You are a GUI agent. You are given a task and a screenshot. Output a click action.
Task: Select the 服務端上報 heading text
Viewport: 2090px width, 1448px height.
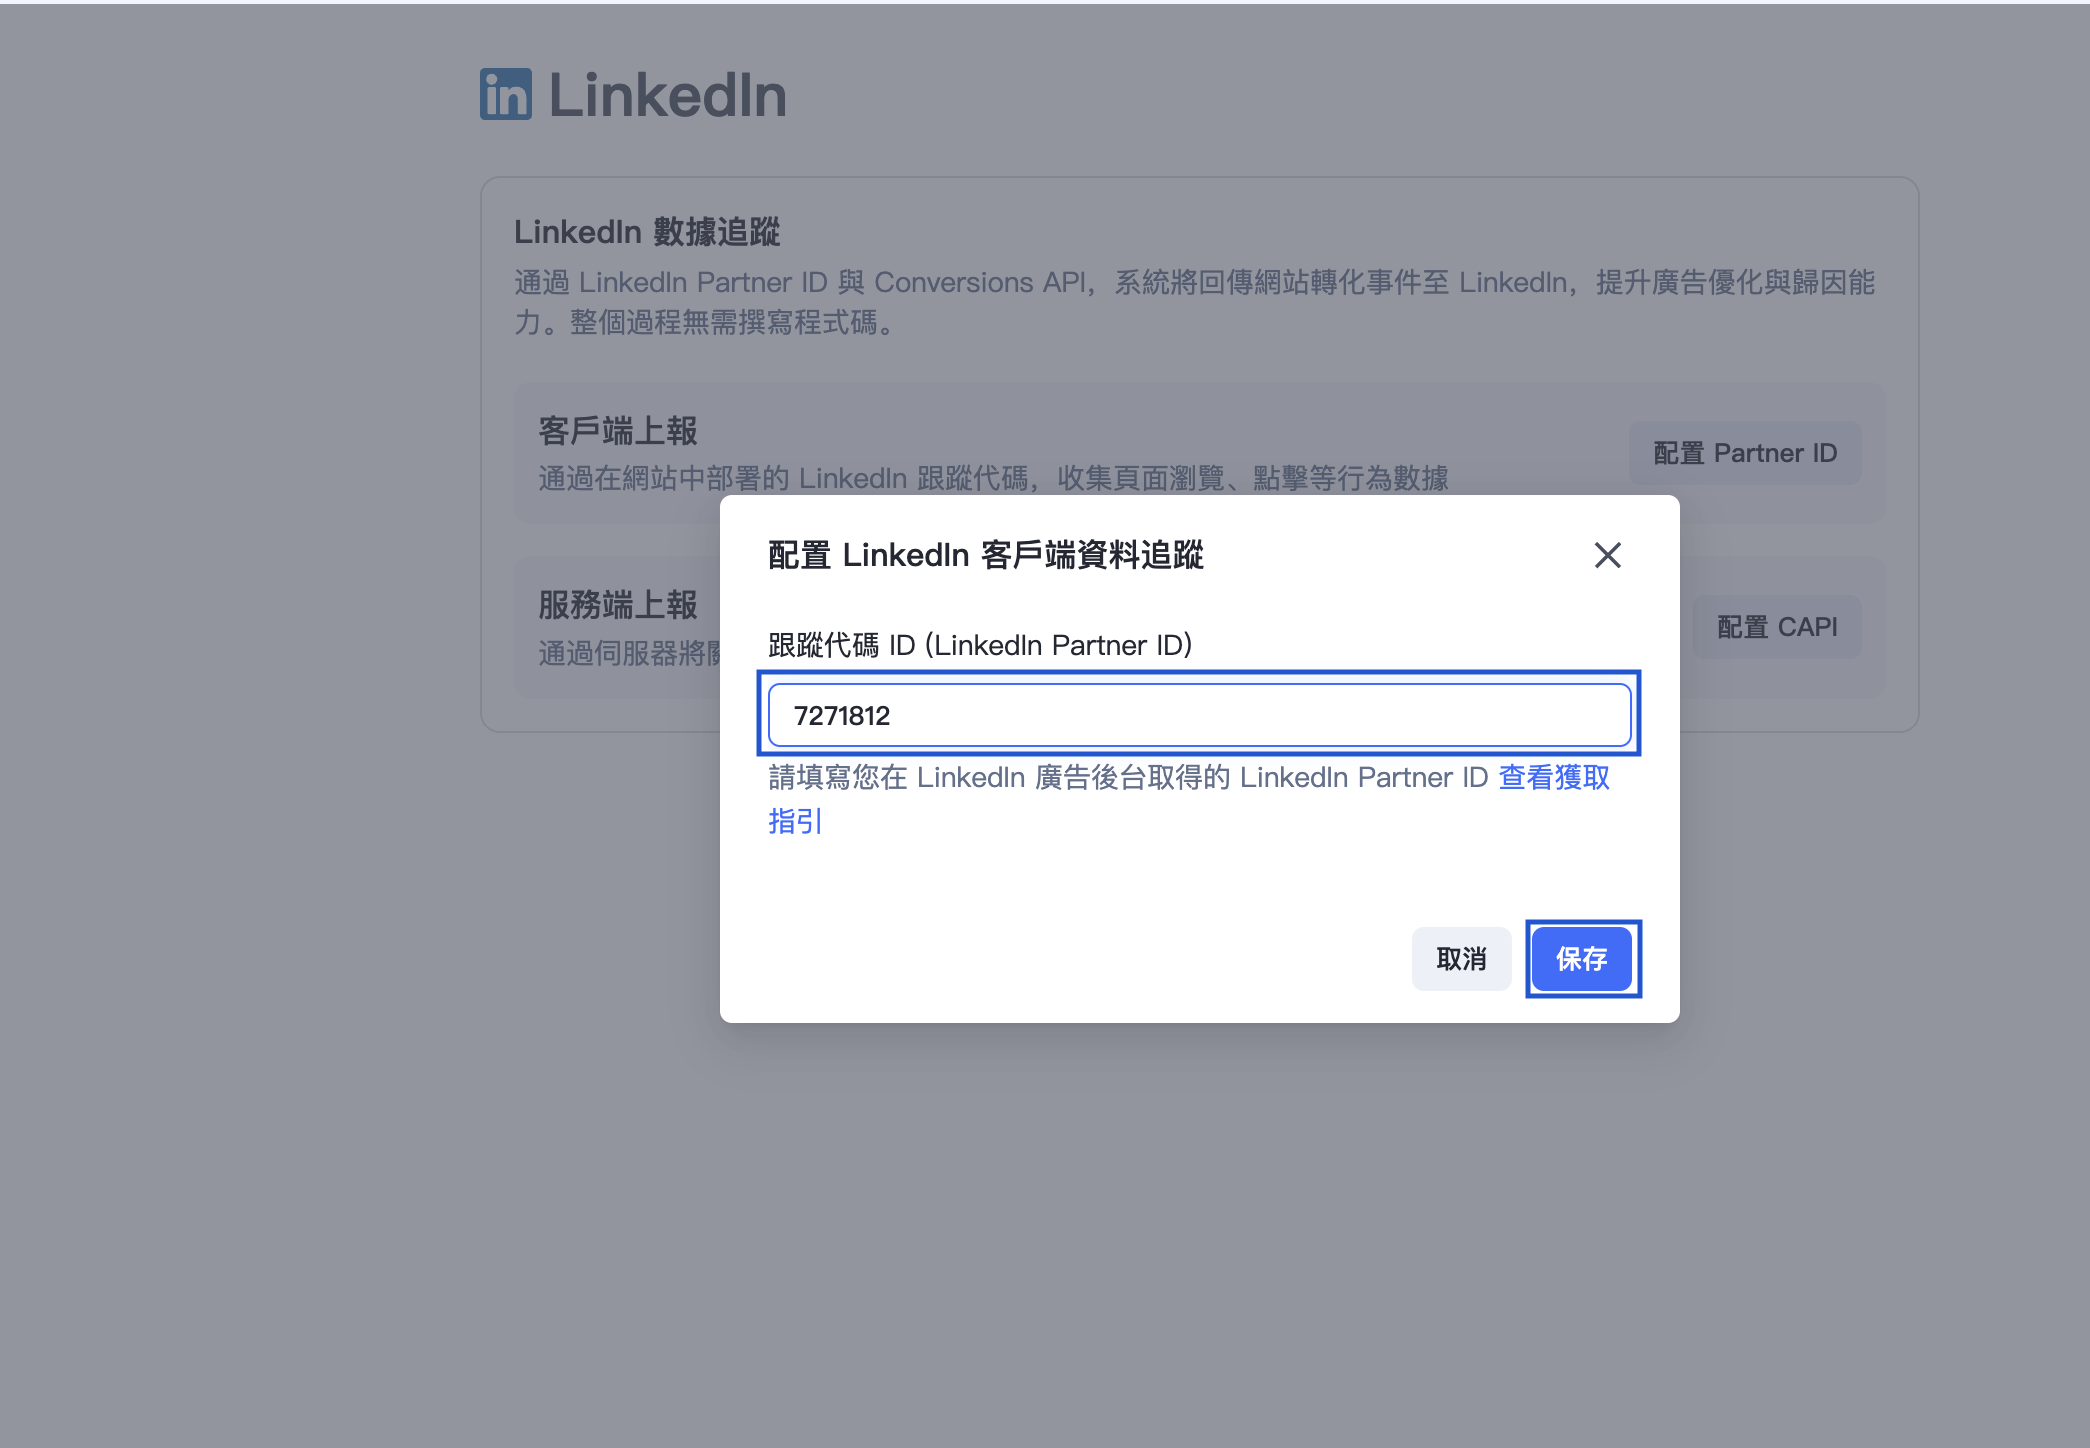coord(618,605)
